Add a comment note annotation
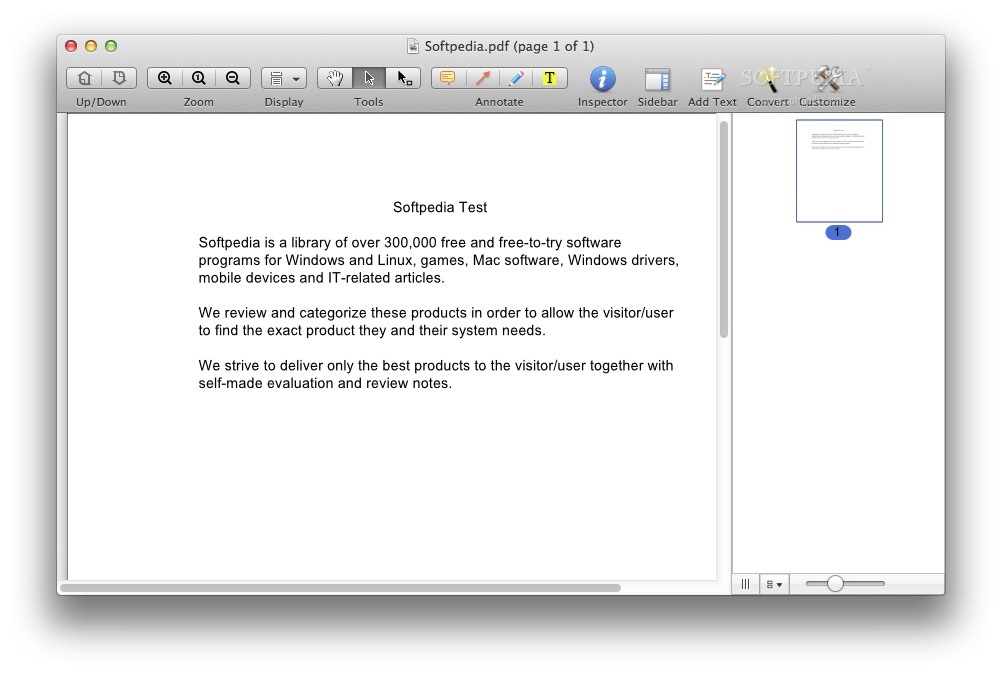This screenshot has height=674, width=1002. click(448, 78)
